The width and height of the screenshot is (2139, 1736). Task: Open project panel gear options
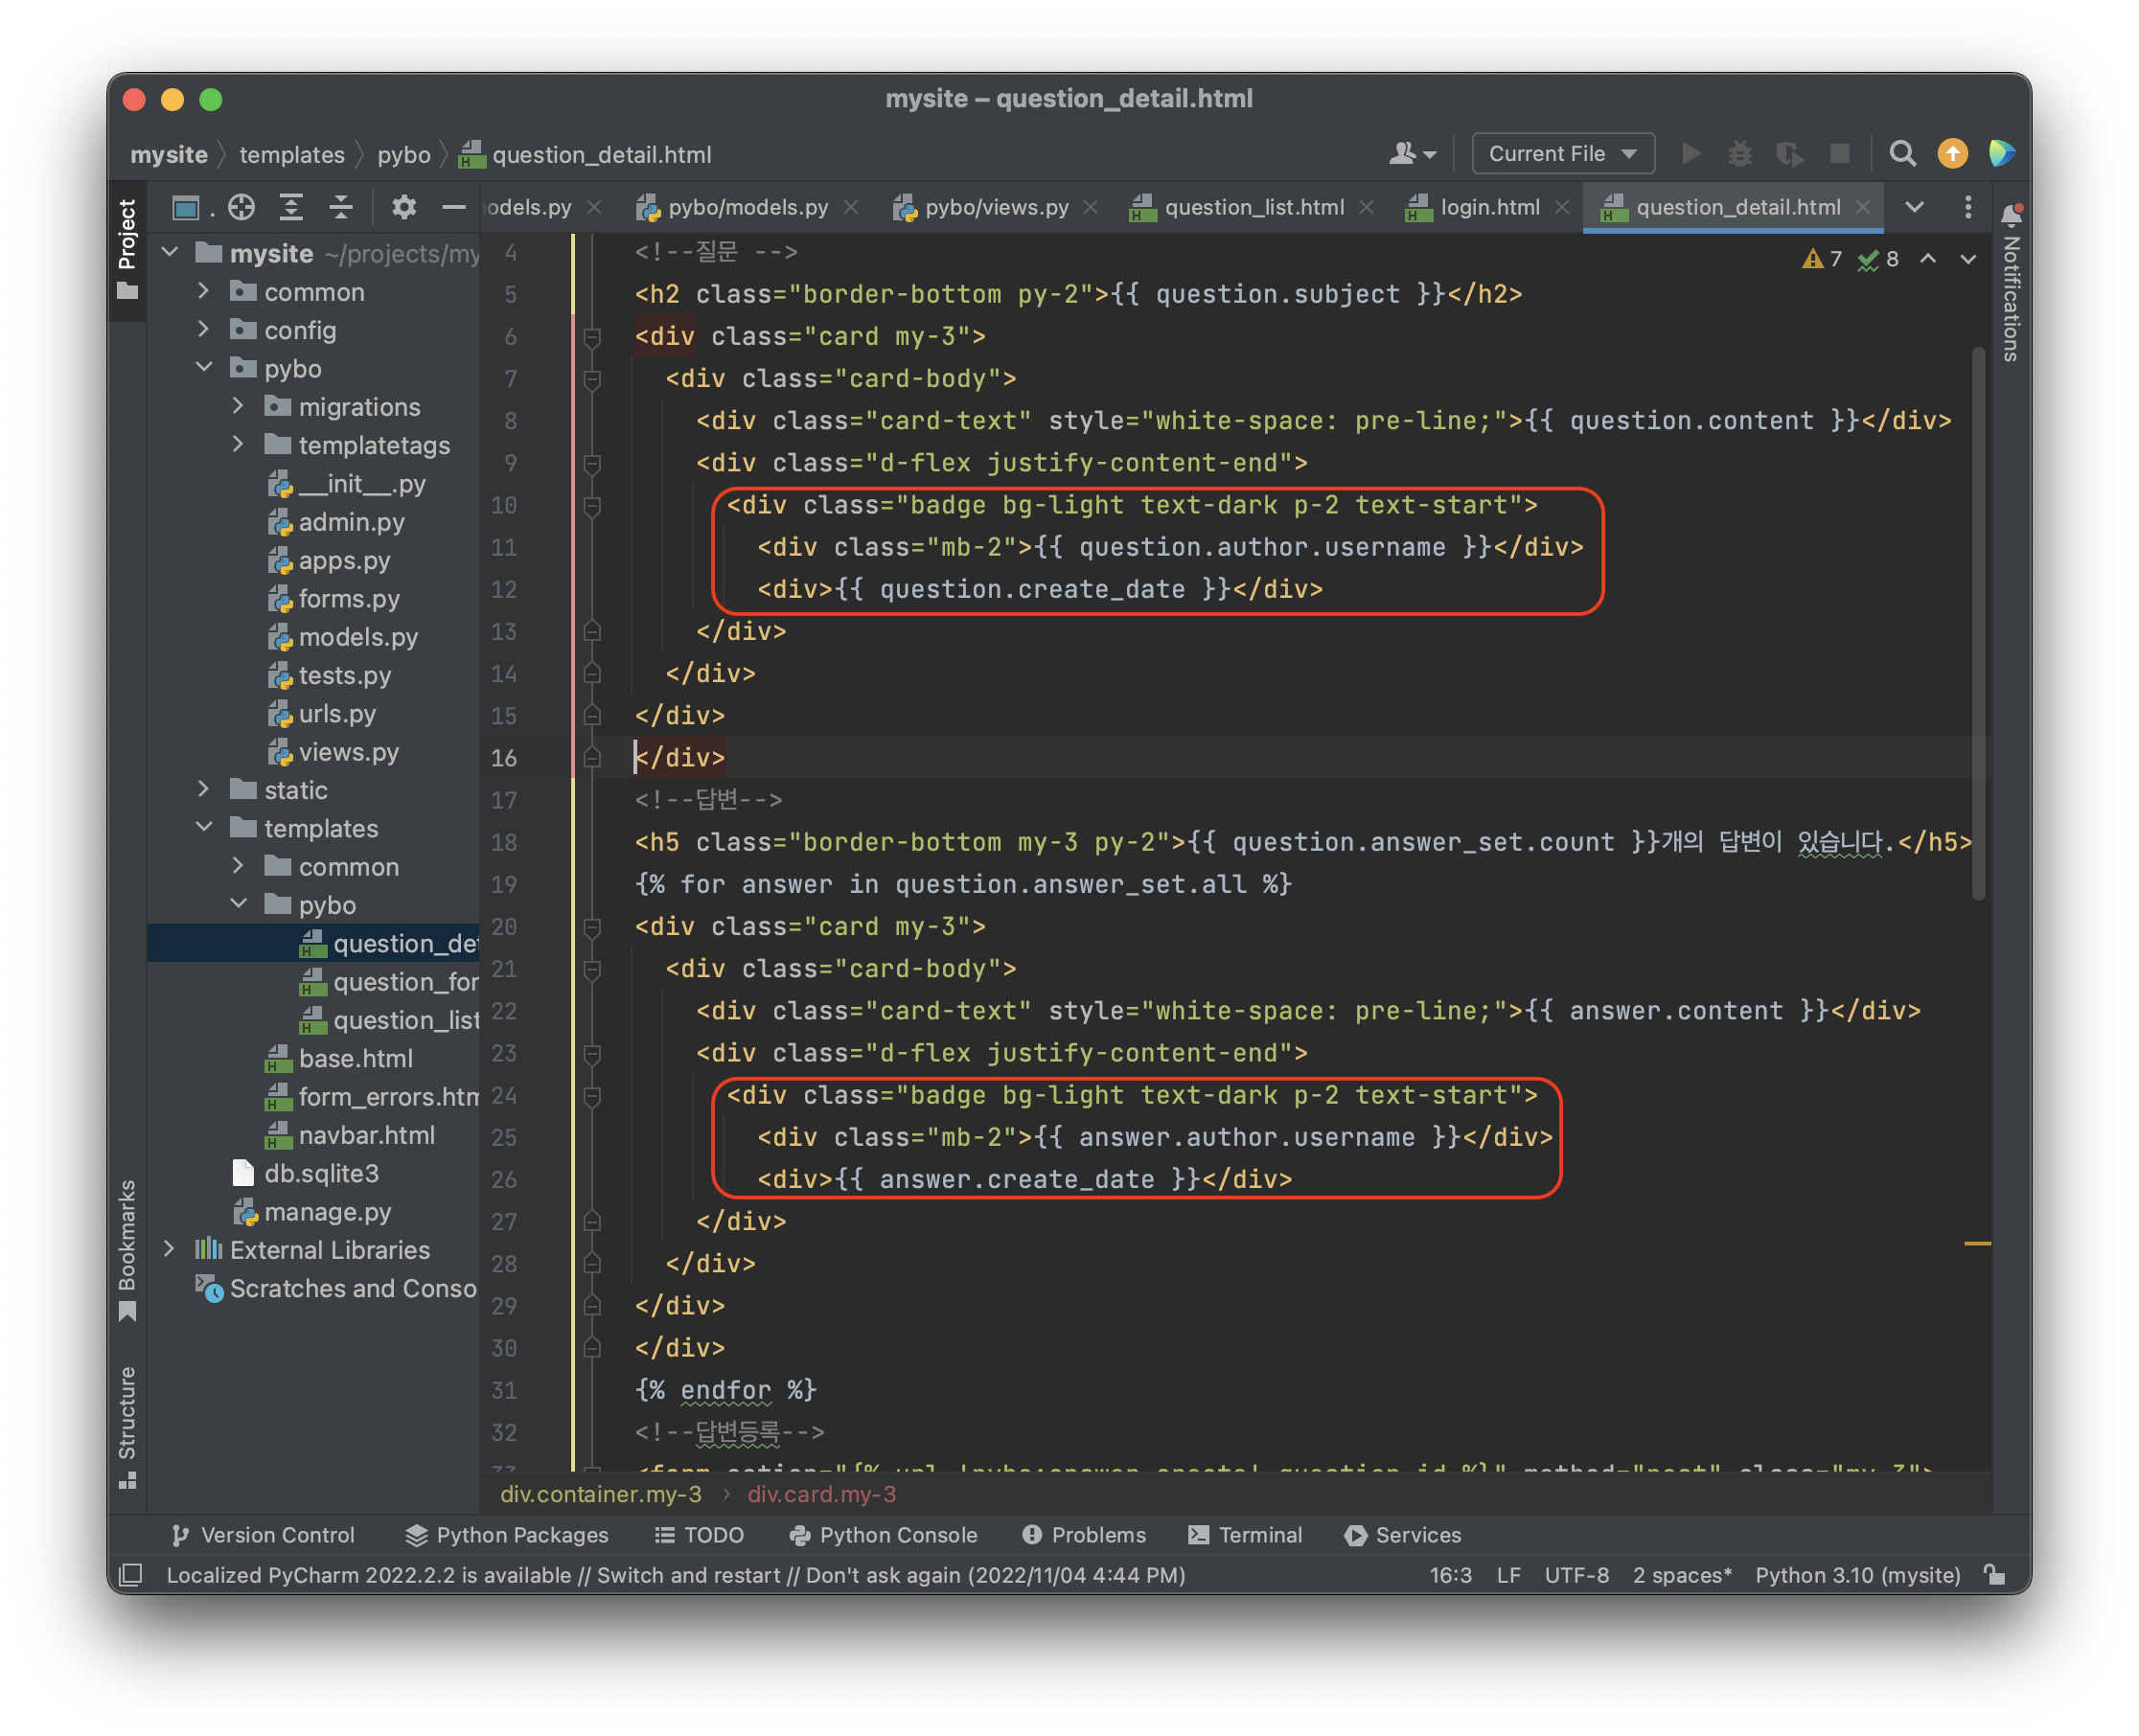tap(403, 207)
